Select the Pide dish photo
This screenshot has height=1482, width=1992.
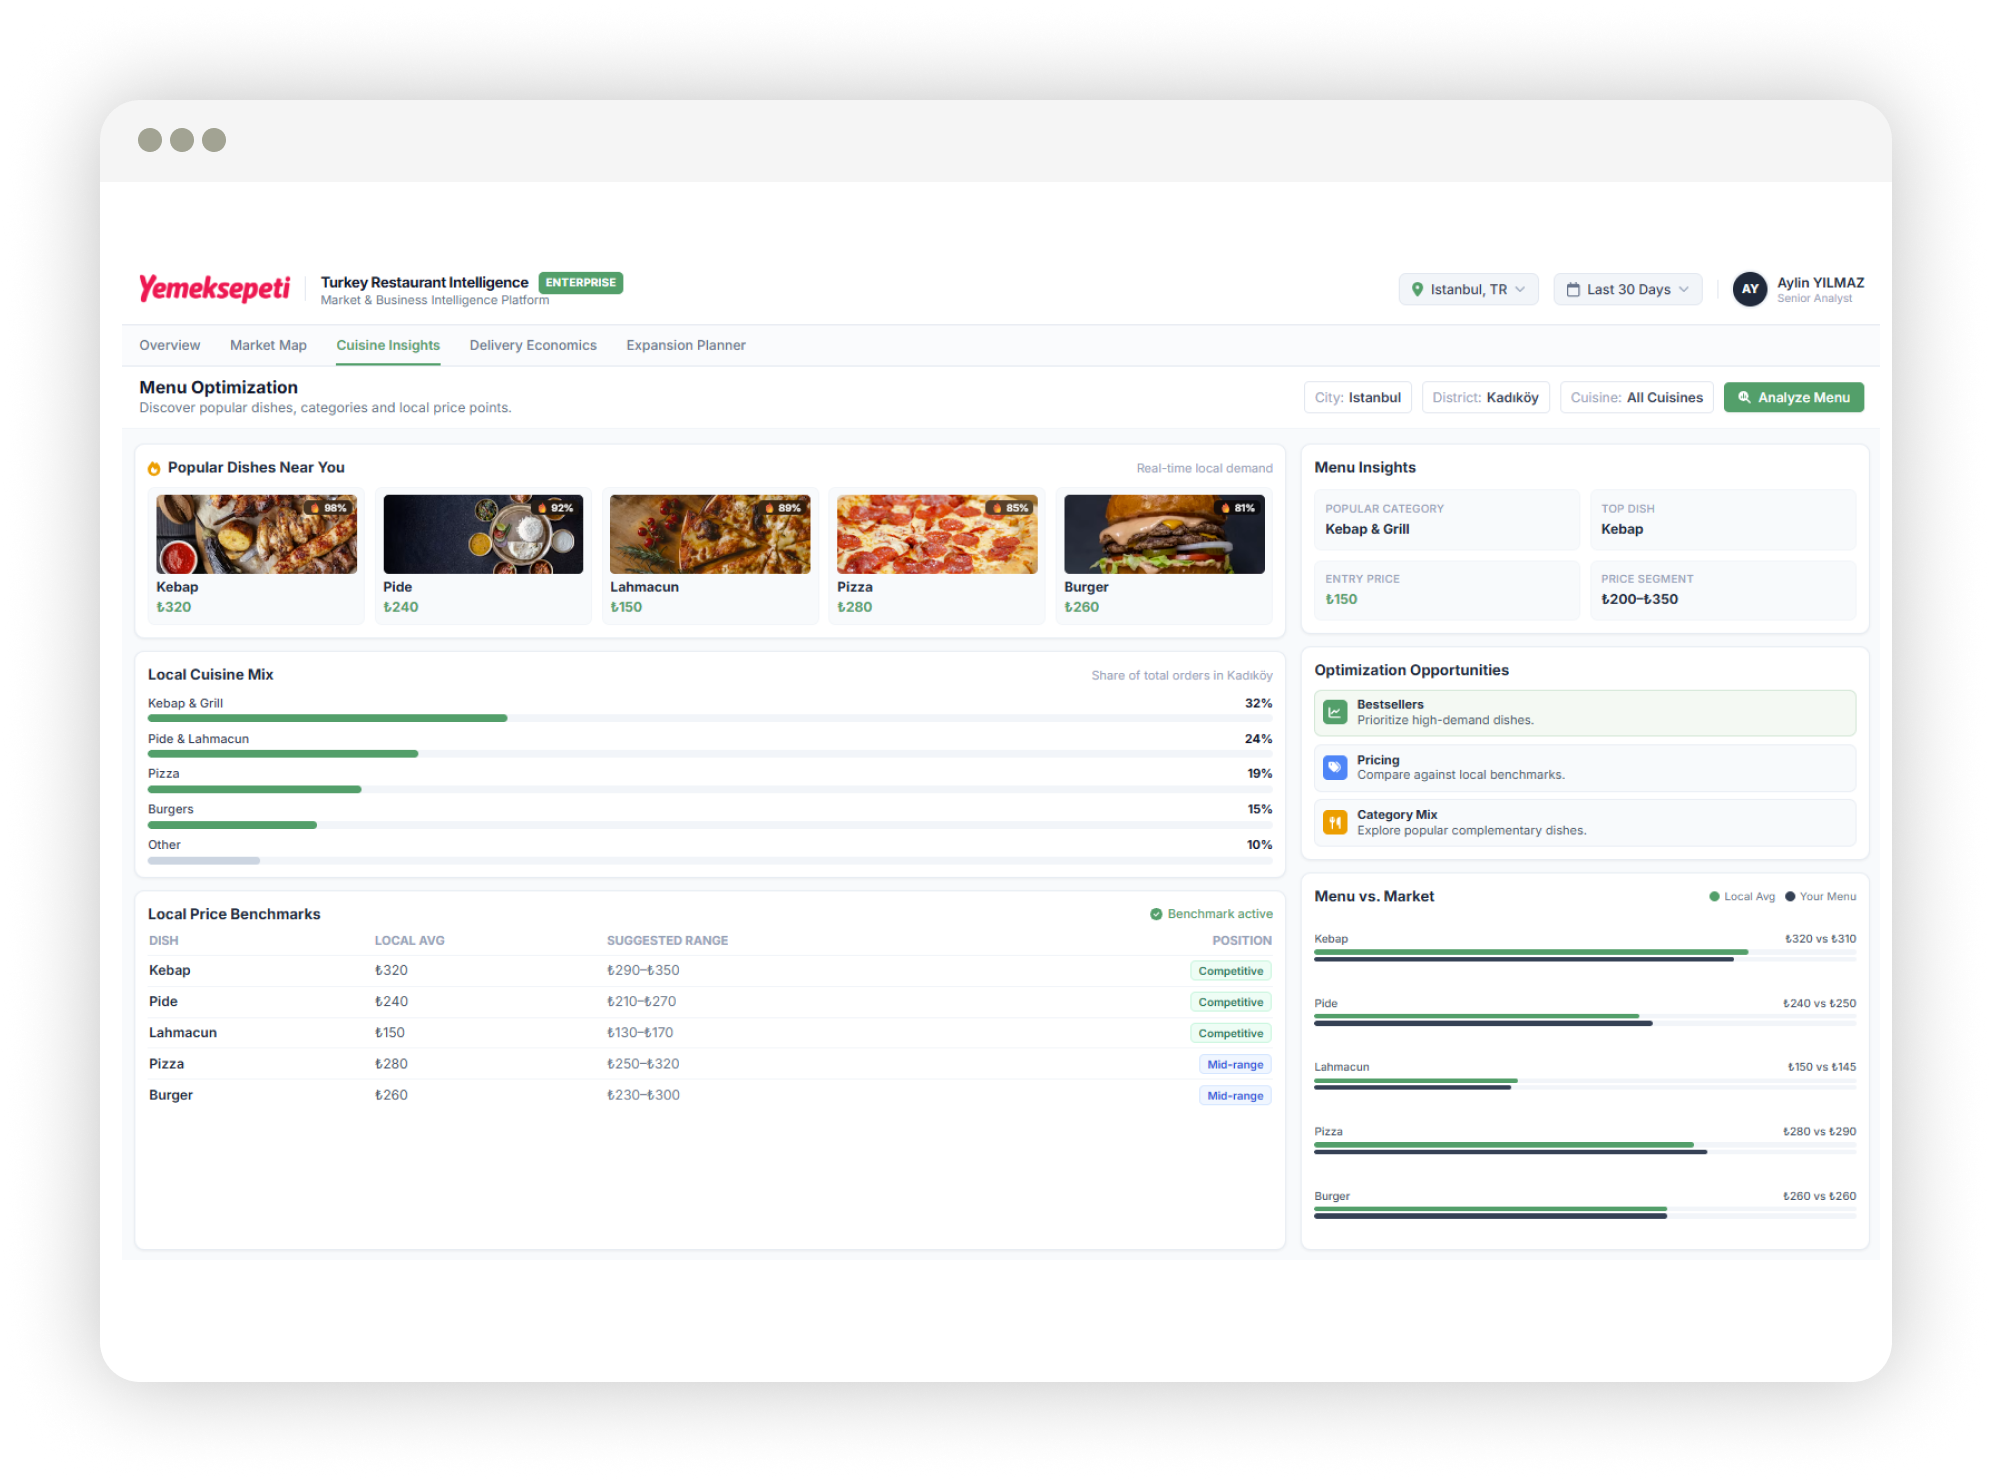click(x=483, y=534)
